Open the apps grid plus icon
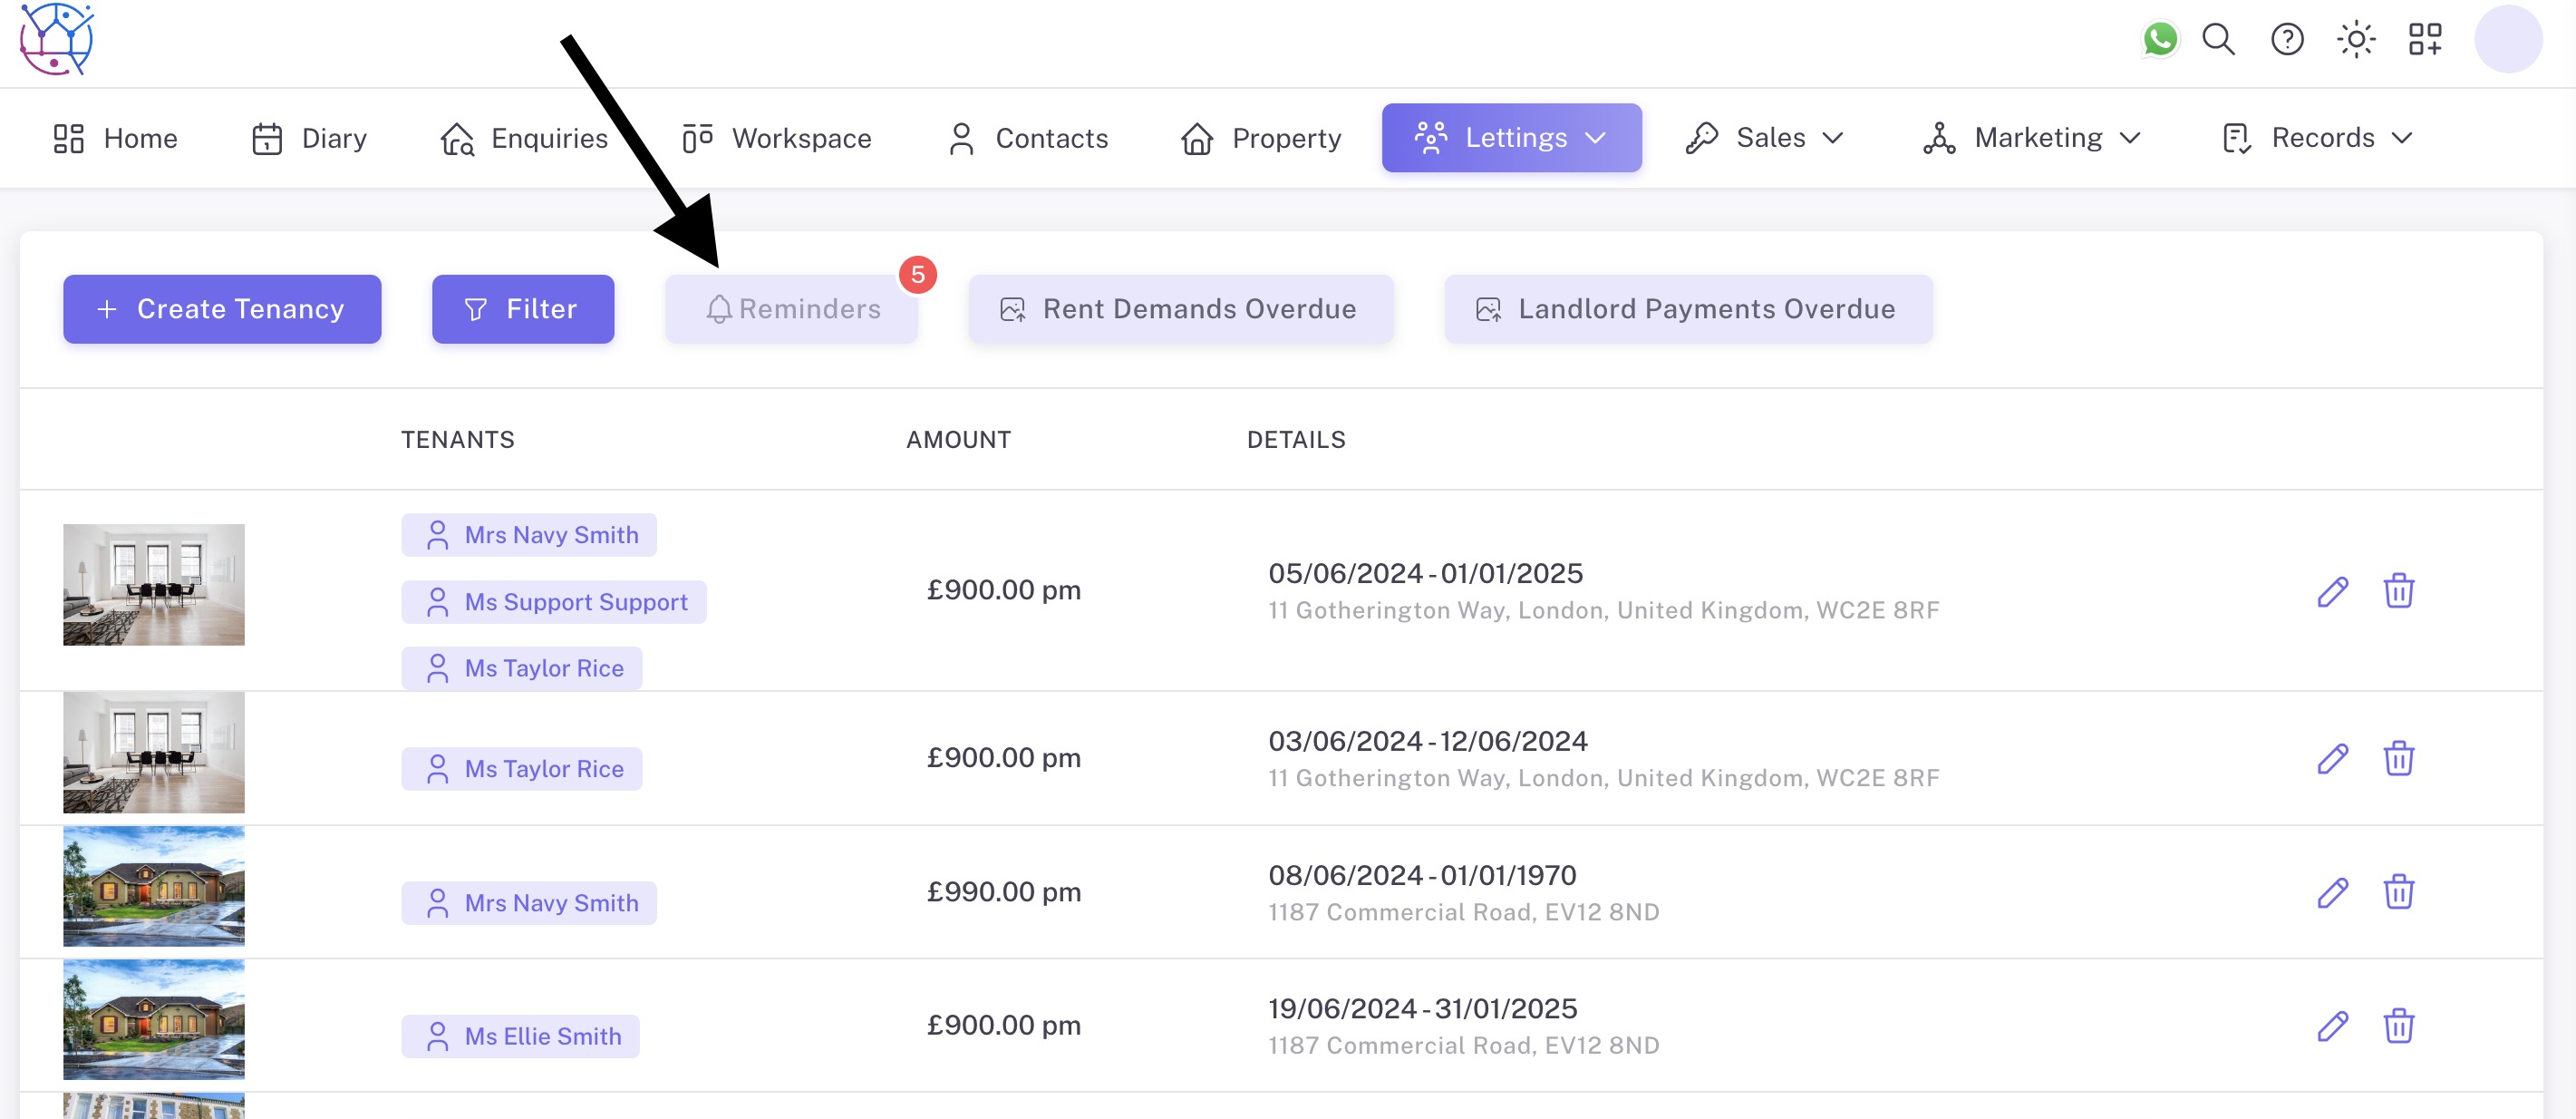The image size is (2576, 1119). point(2425,40)
